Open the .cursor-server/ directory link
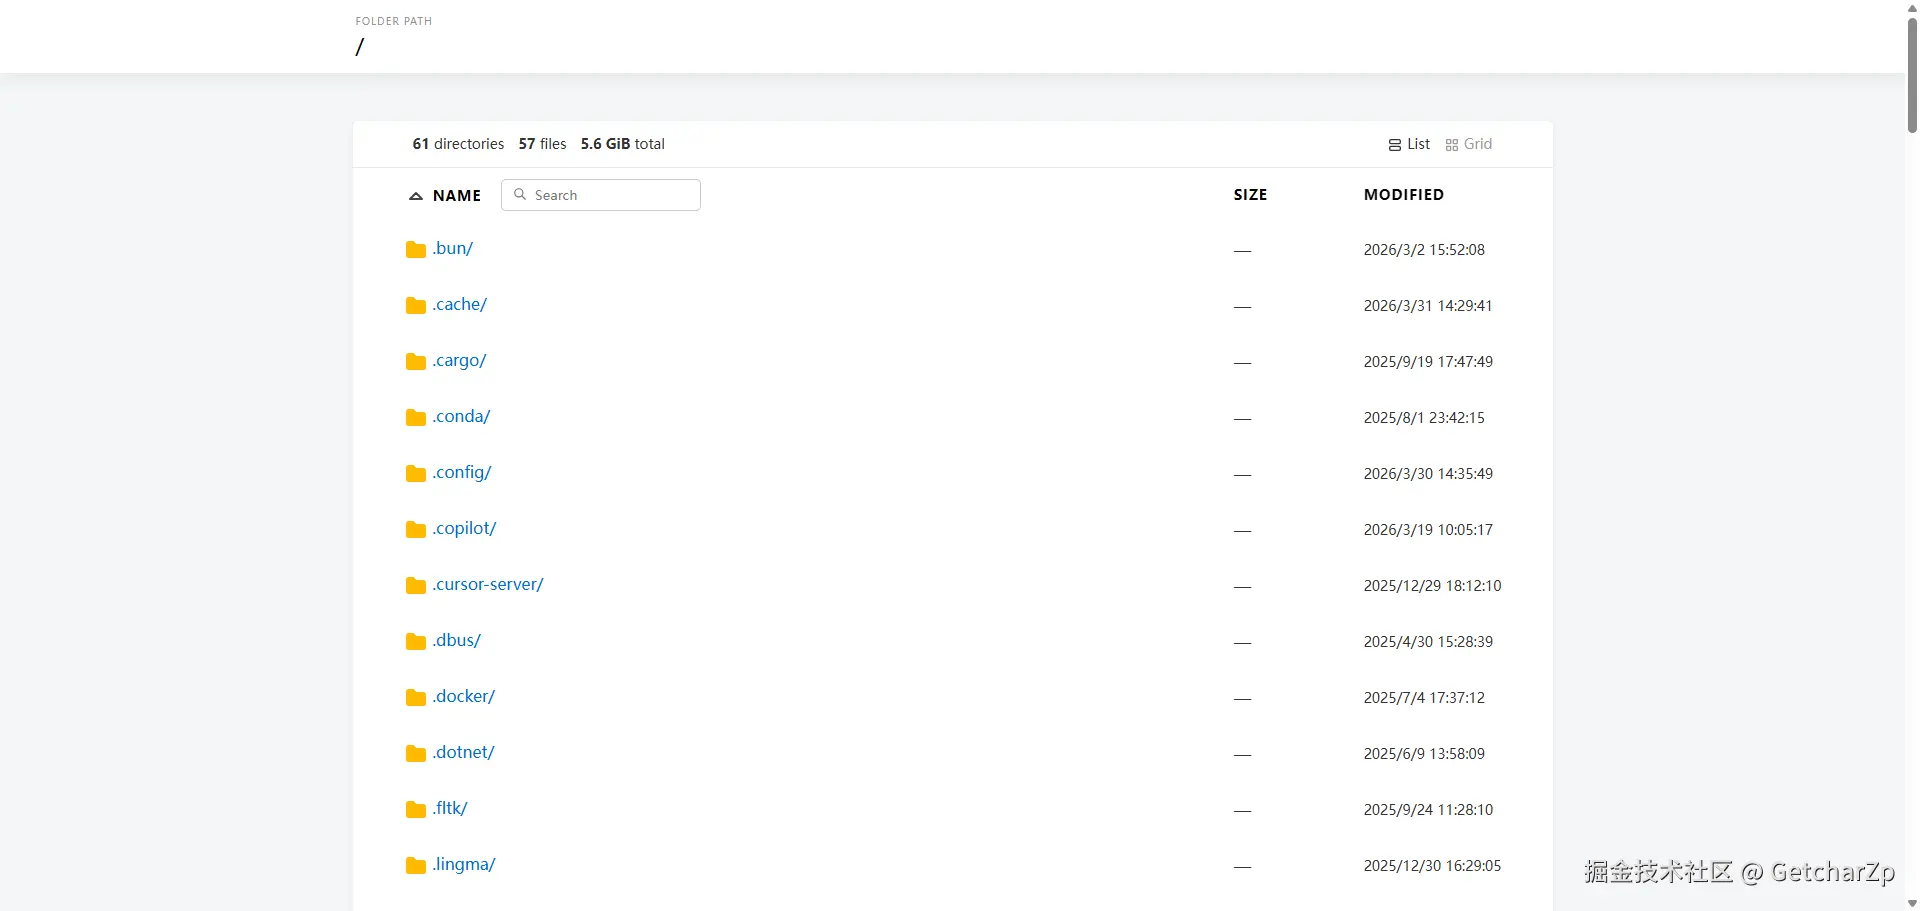 [x=488, y=584]
